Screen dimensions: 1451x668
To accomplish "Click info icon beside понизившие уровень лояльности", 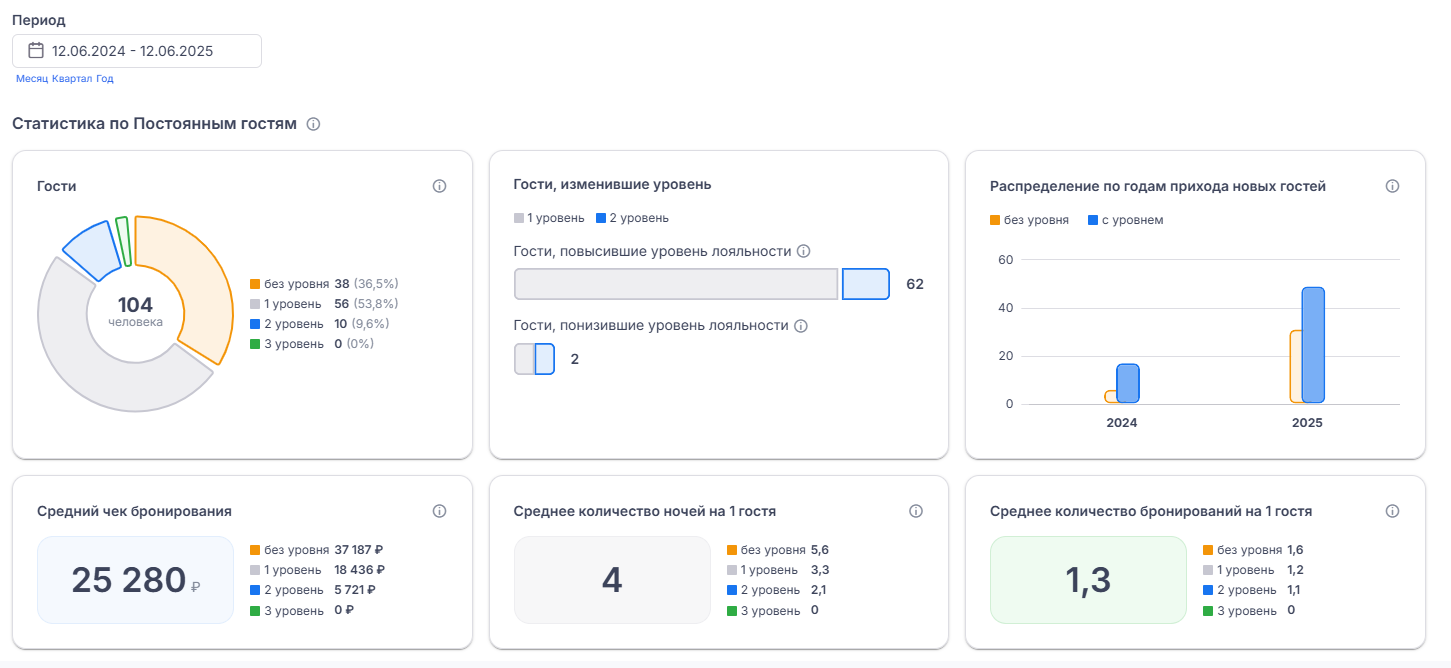I will [801, 326].
